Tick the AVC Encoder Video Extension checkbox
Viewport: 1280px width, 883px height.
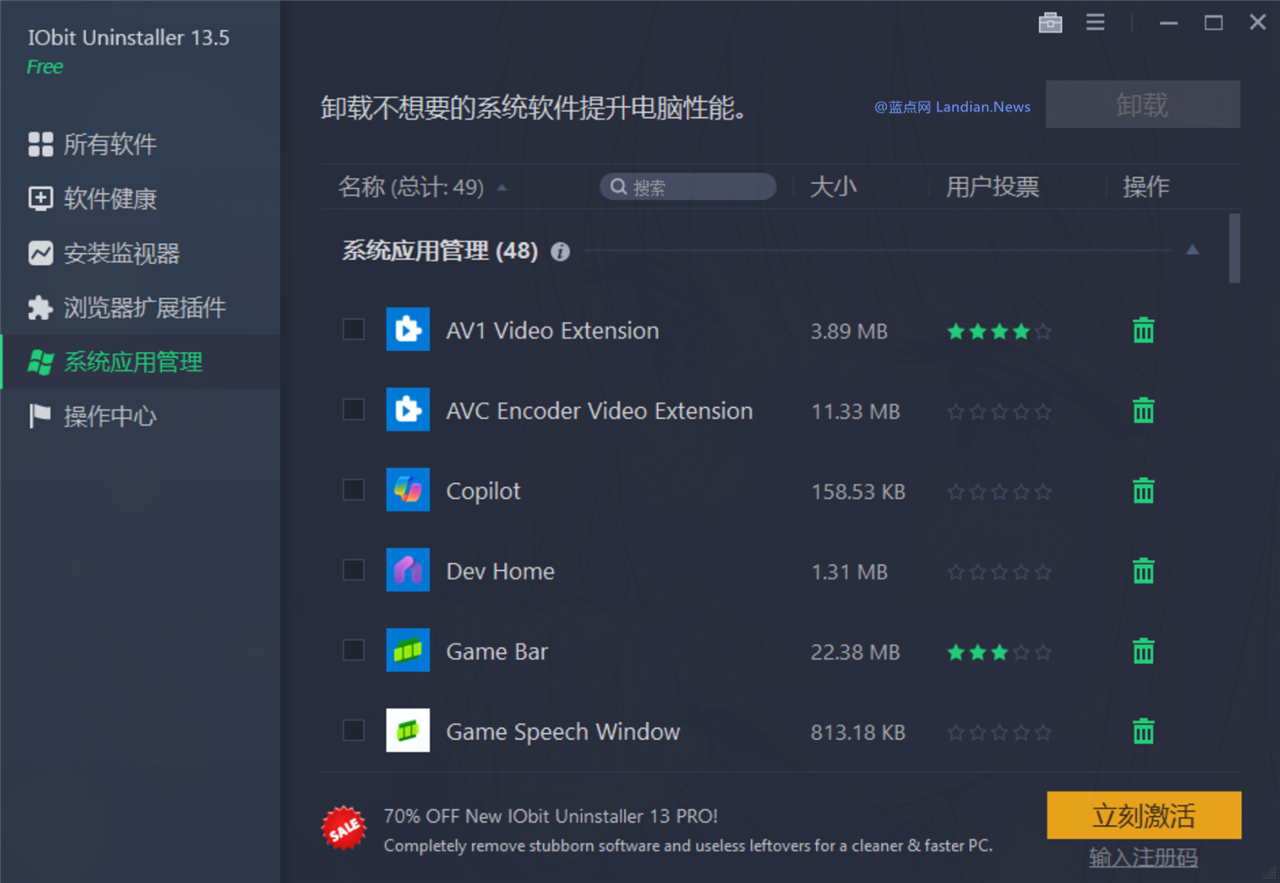point(354,409)
